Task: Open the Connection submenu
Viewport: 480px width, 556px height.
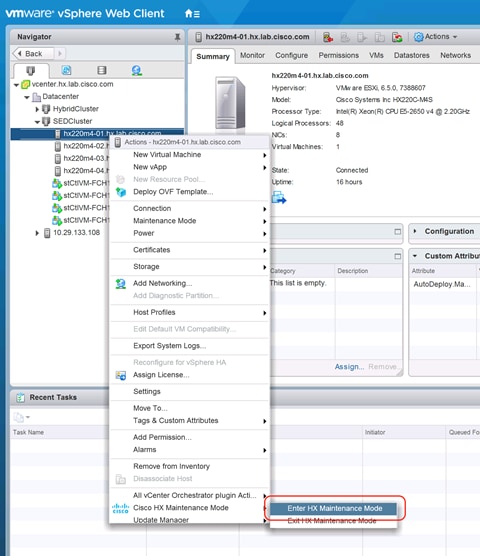Action: click(x=190, y=208)
